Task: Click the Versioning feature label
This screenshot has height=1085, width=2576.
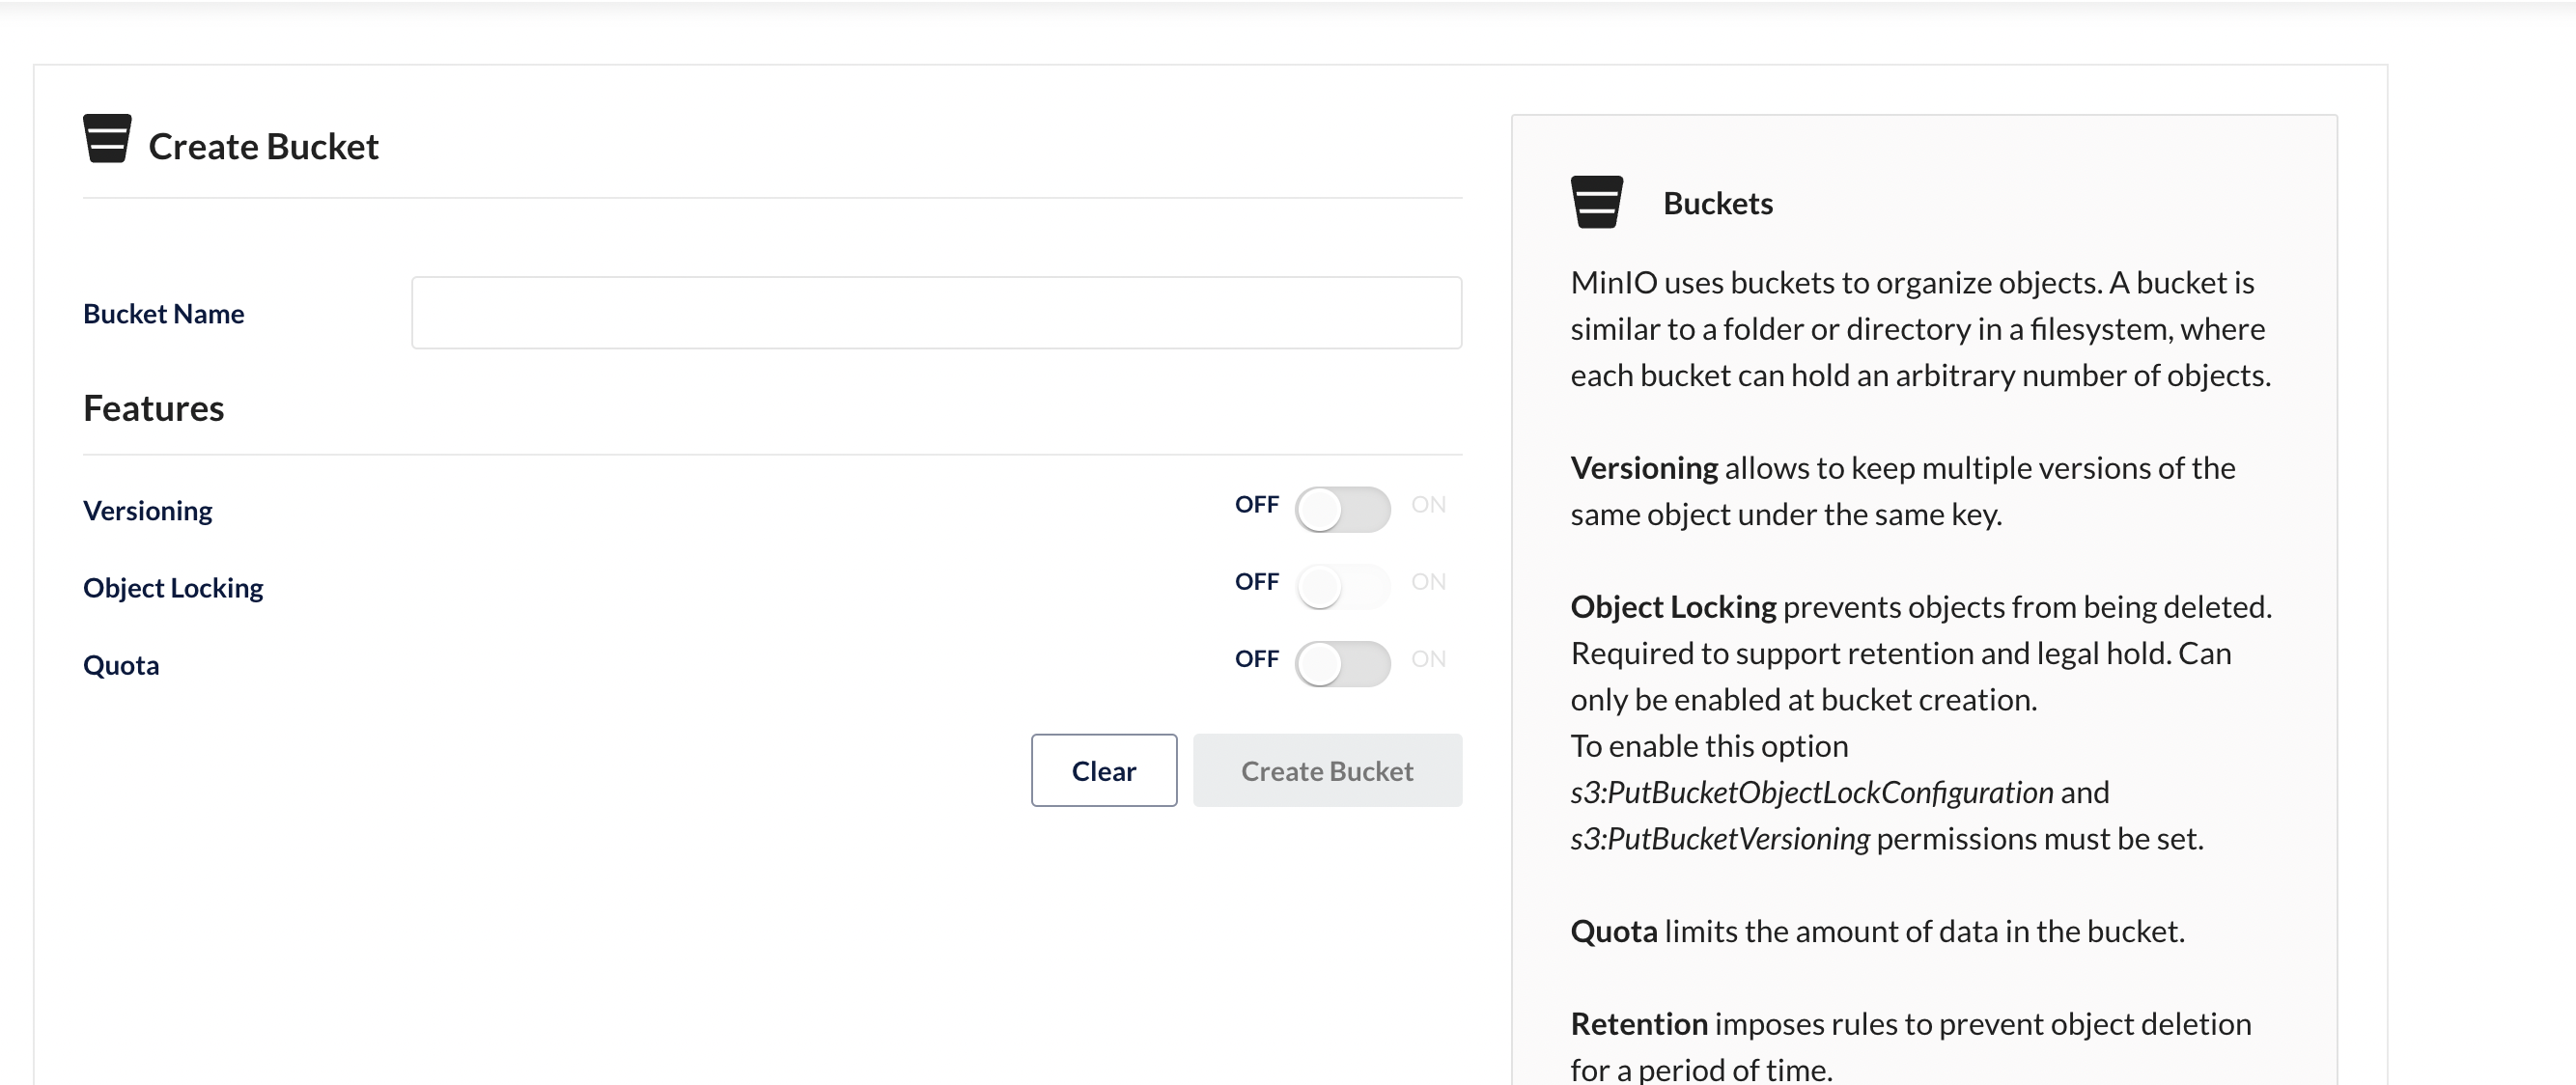Action: coord(148,510)
